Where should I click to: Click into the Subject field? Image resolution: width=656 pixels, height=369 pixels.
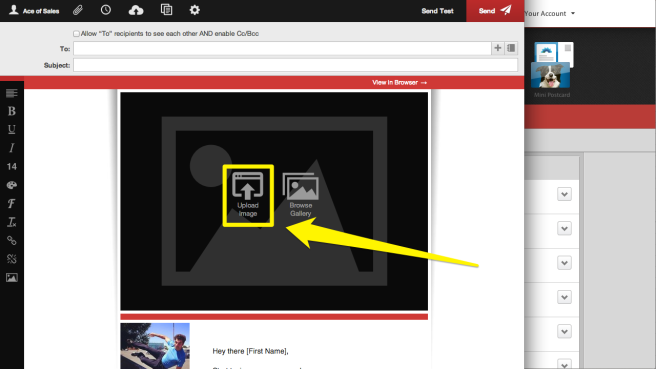click(x=295, y=65)
